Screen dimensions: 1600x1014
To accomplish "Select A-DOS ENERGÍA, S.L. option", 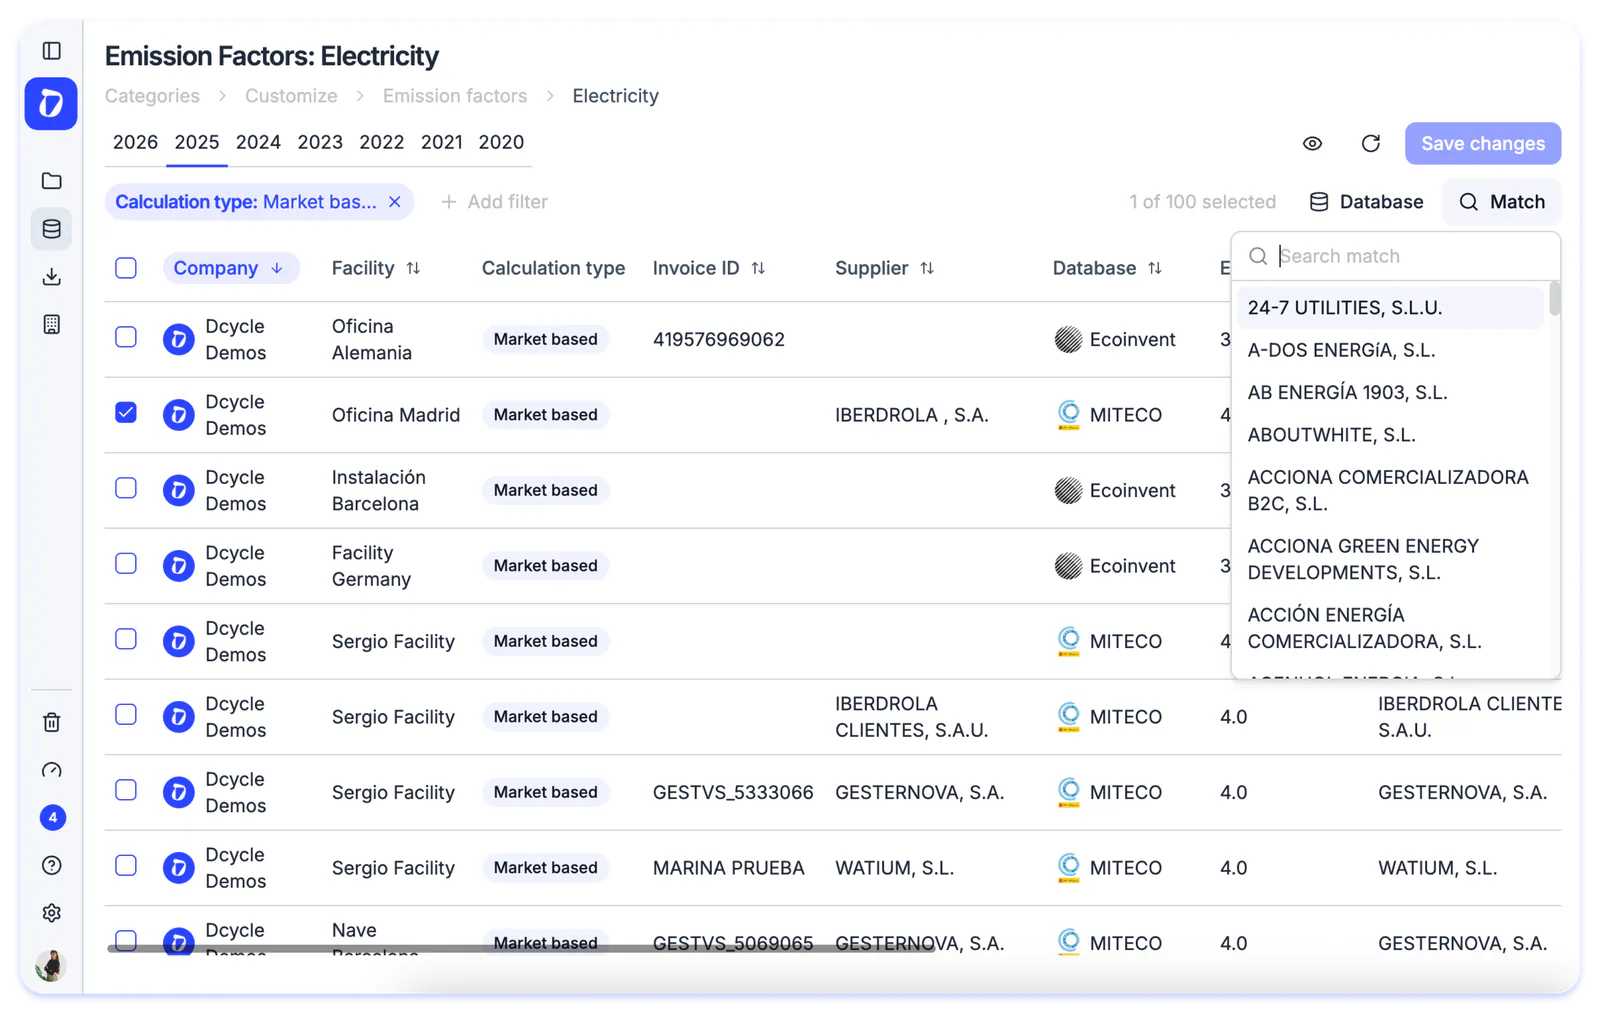I will 1390,350.
